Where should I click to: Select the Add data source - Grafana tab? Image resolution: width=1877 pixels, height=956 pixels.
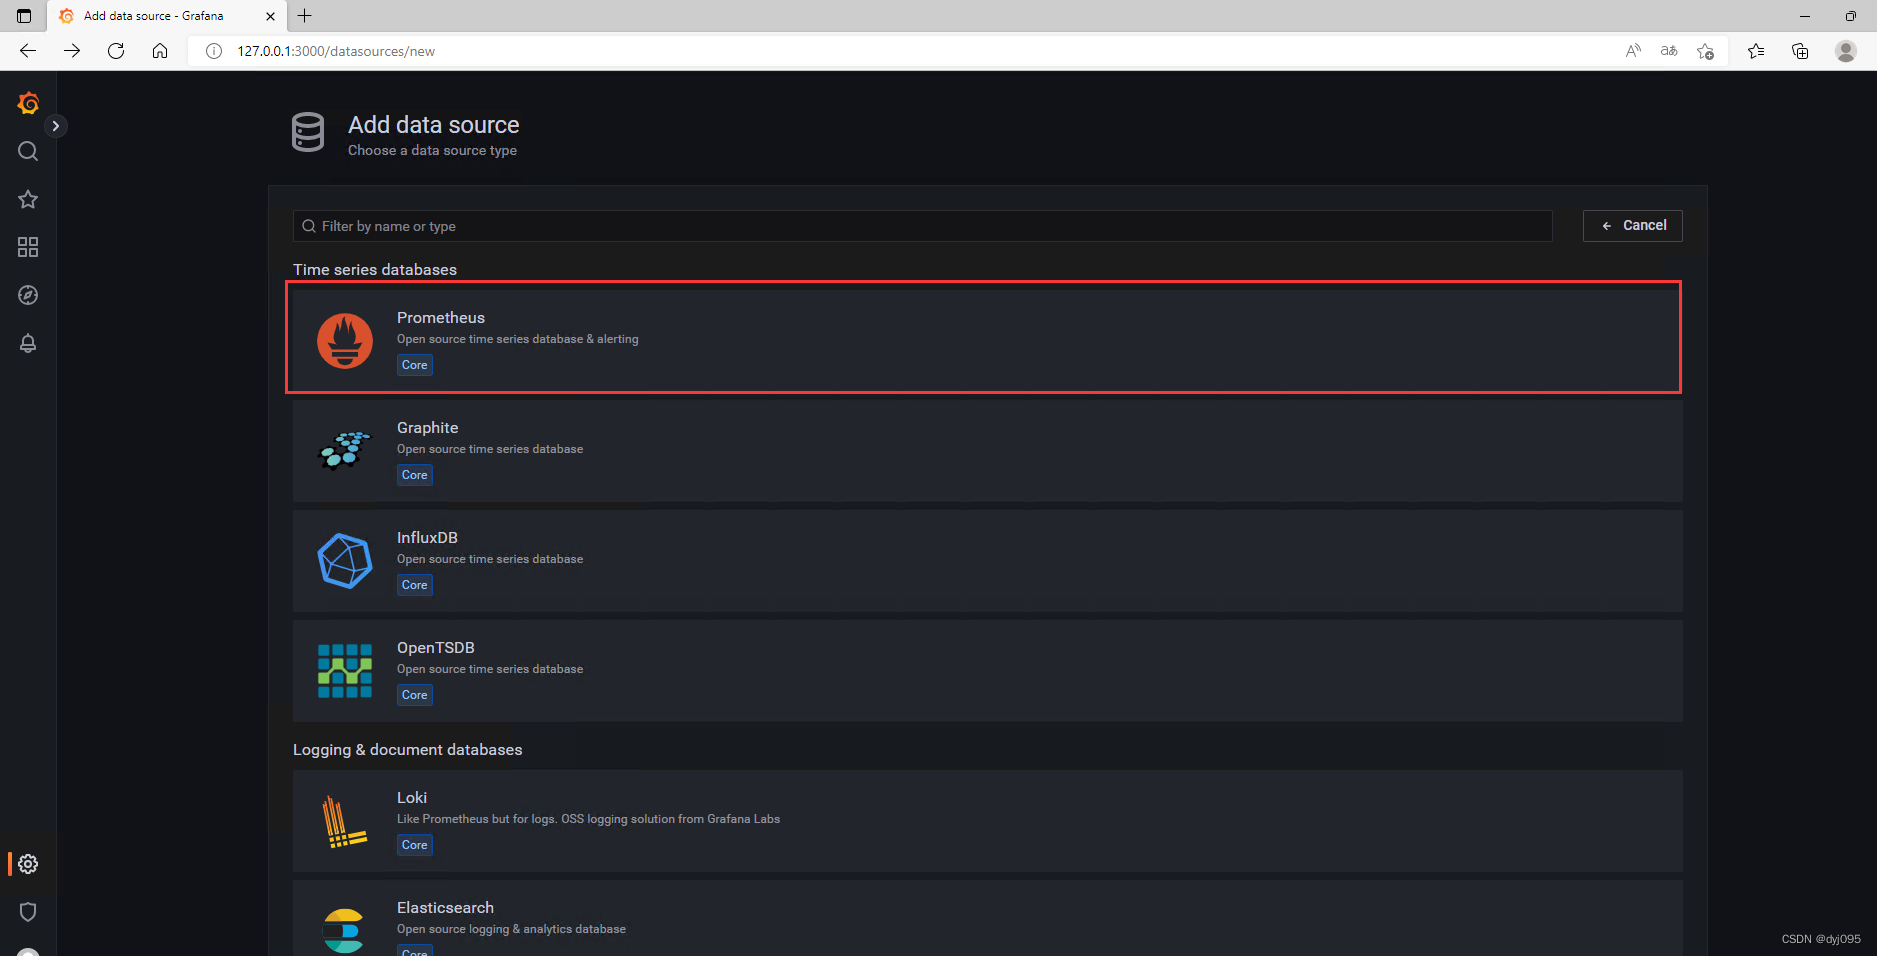pos(166,16)
